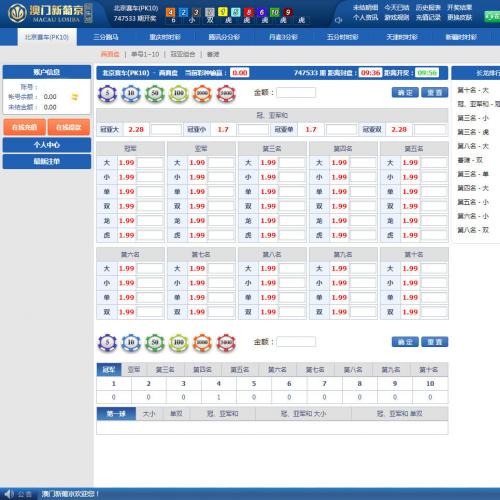This screenshot has width=500, height=500.
Task: Select the lime 100 chip in top row
Action: (179, 94)
